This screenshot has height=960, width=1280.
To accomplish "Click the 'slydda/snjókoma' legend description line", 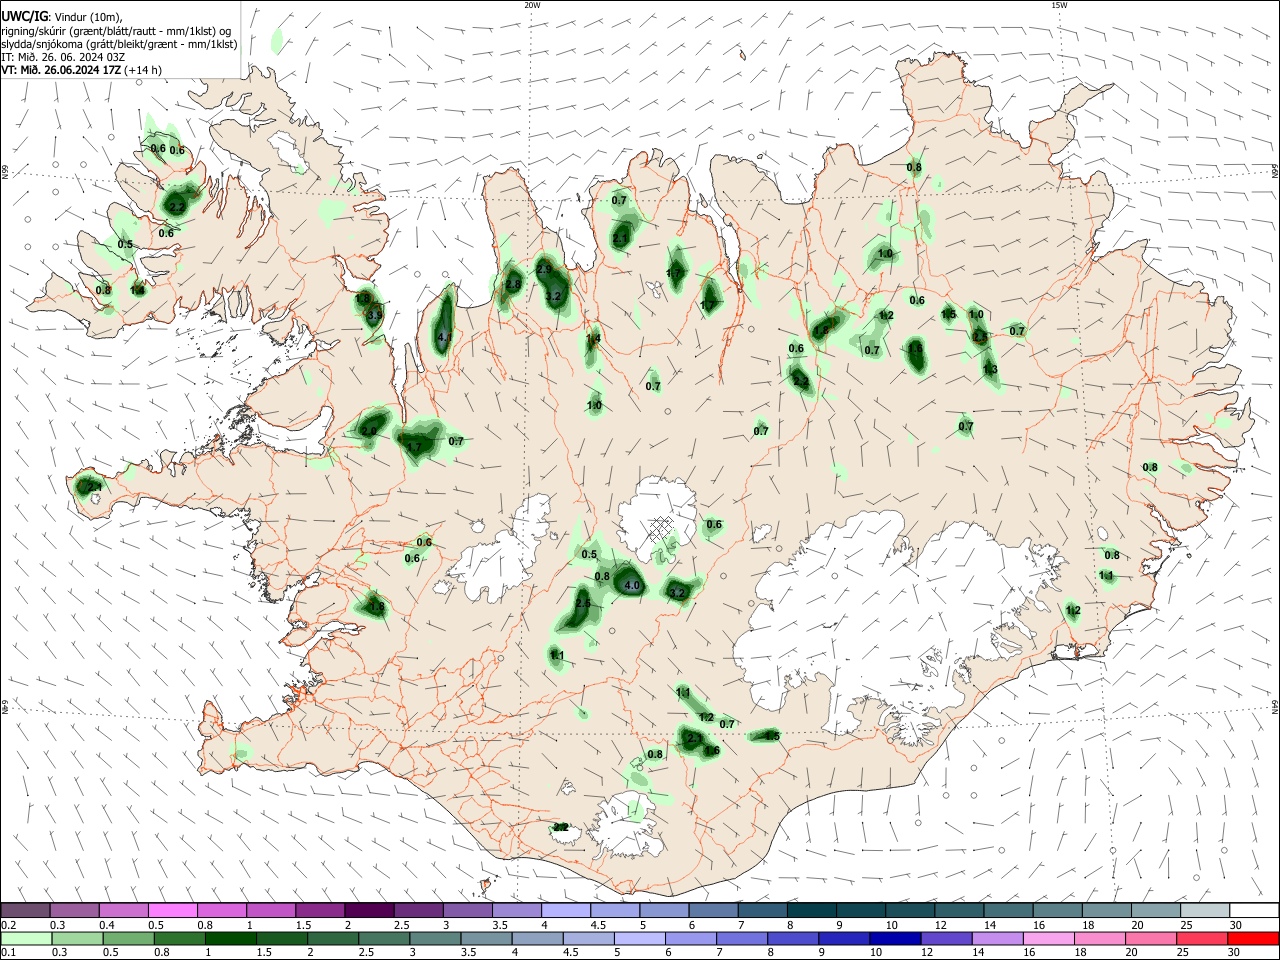I will (119, 44).
